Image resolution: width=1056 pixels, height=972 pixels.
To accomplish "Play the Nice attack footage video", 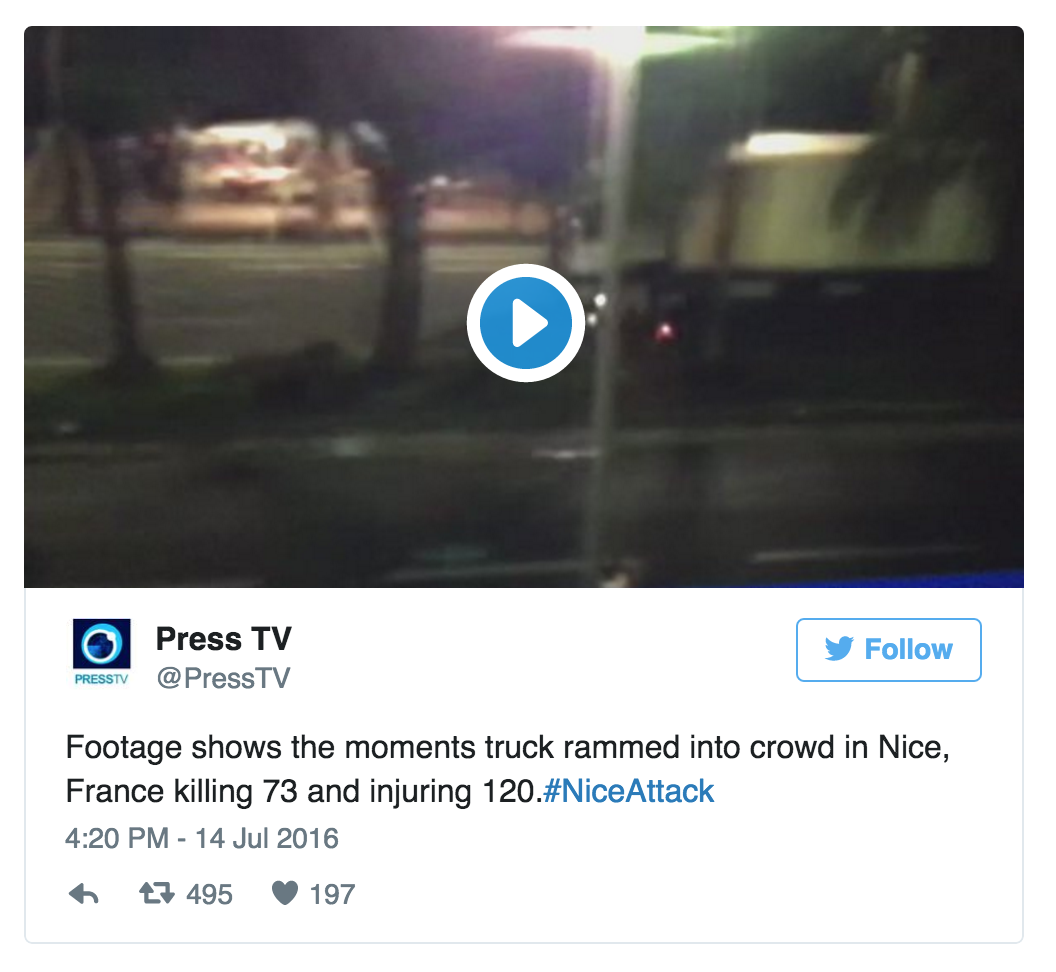I will click(x=525, y=323).
